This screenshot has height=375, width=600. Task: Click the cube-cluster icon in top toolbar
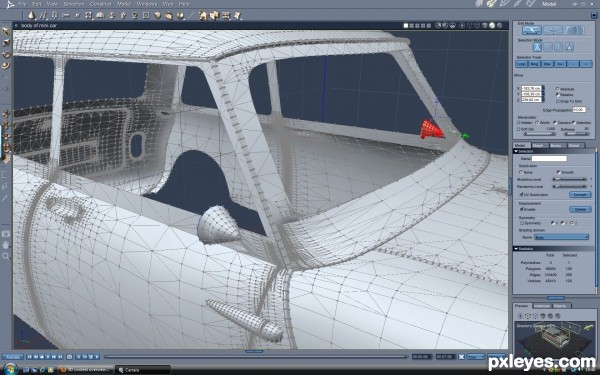pyautogui.click(x=214, y=15)
